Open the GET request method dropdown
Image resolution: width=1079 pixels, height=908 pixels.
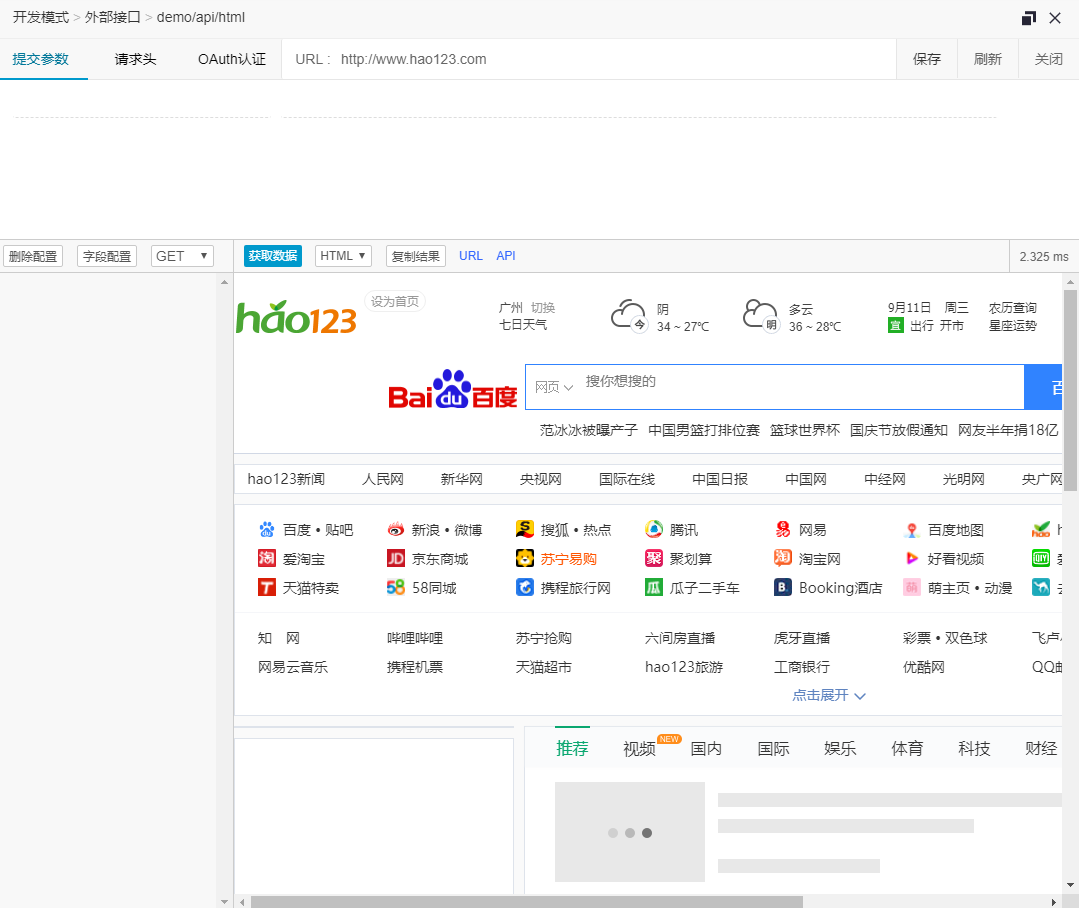182,256
